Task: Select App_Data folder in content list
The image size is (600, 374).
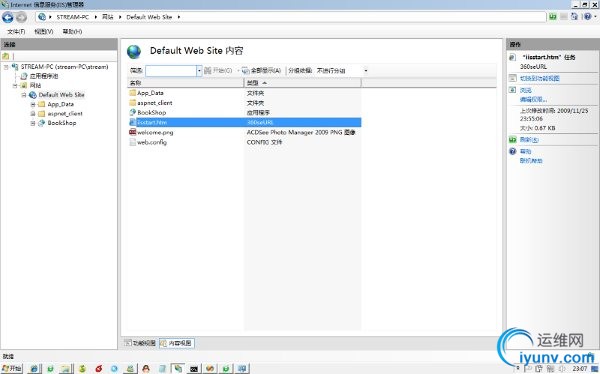Action: (150, 93)
